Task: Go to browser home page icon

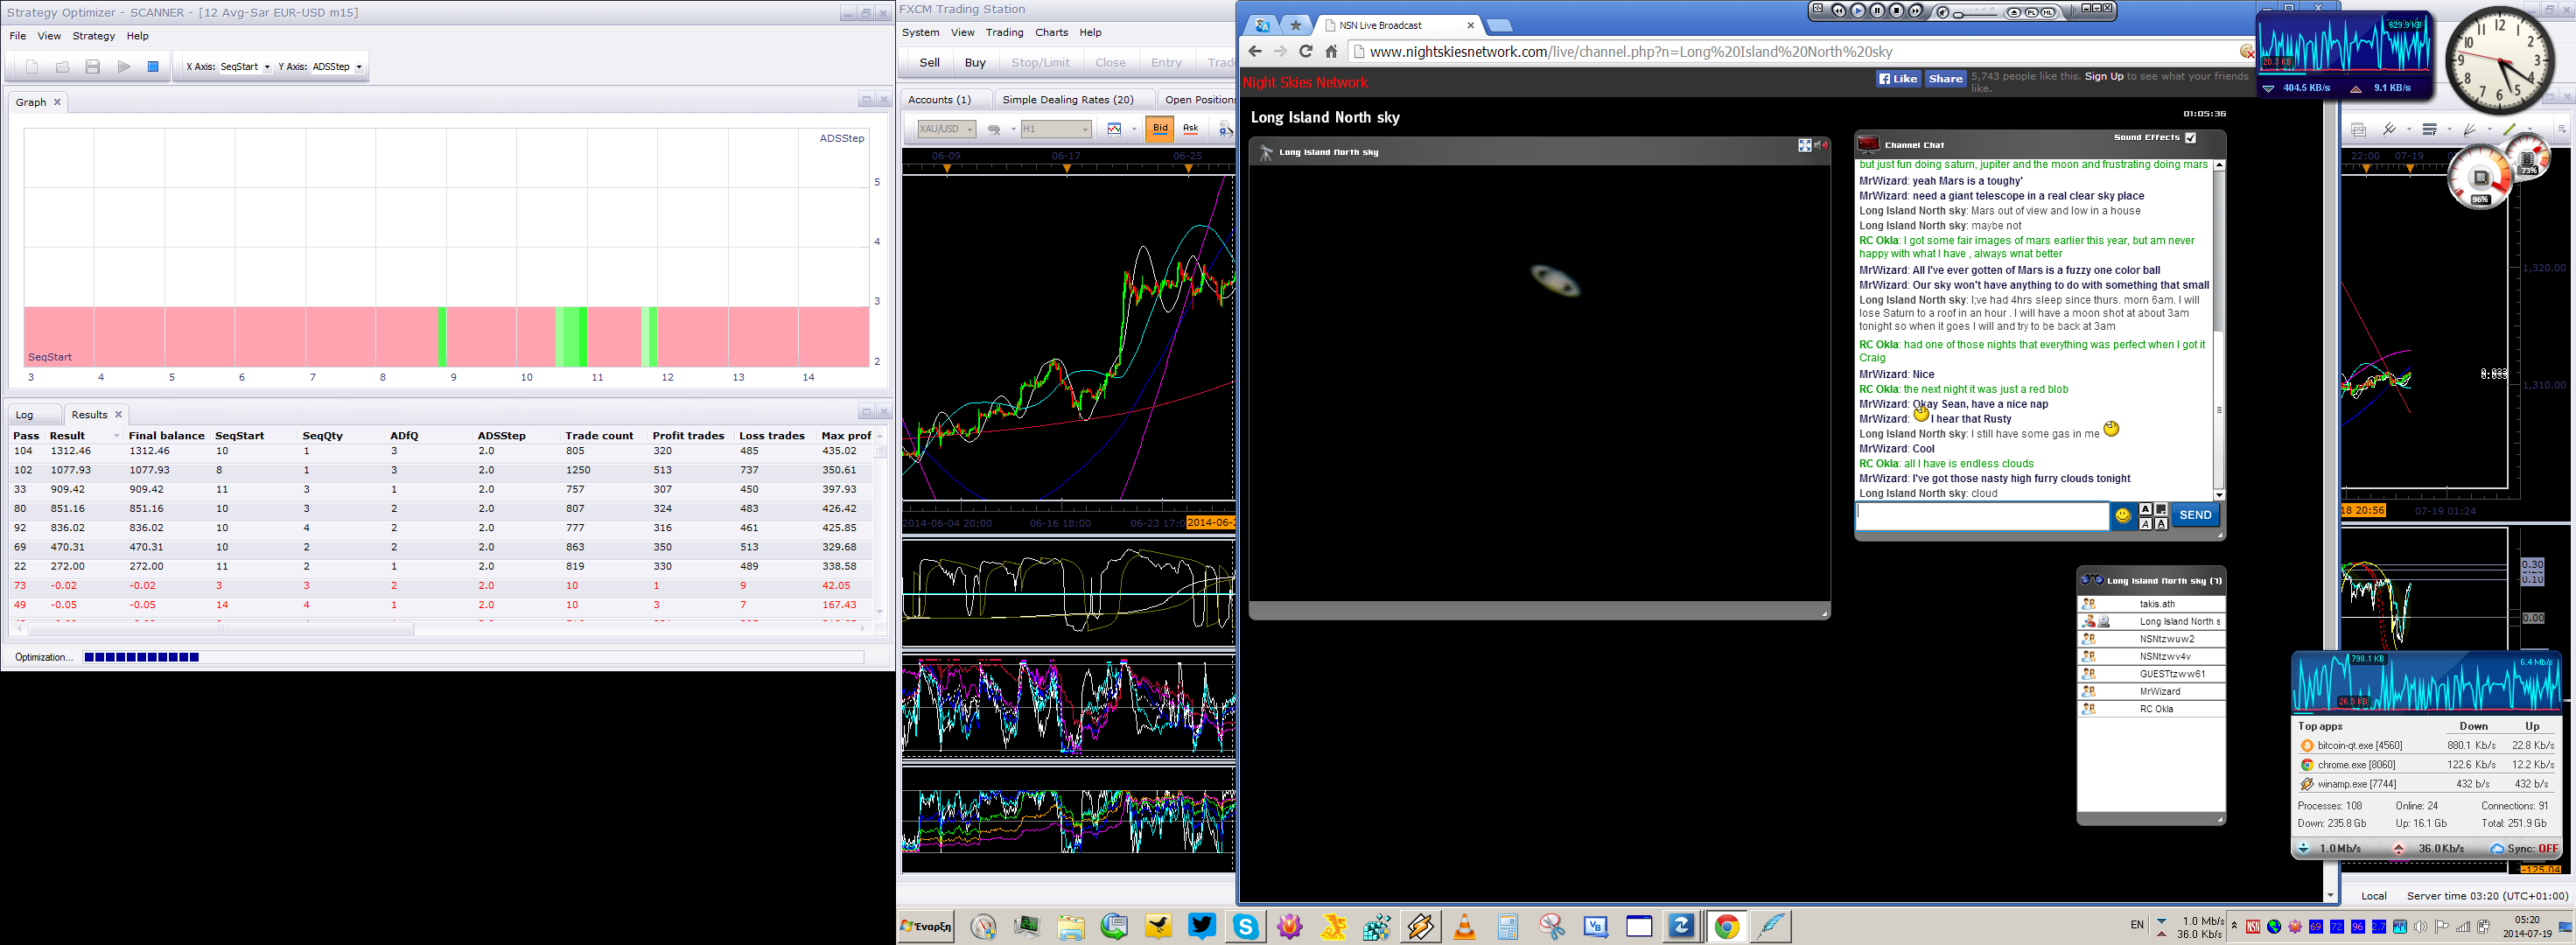Action: [1331, 52]
